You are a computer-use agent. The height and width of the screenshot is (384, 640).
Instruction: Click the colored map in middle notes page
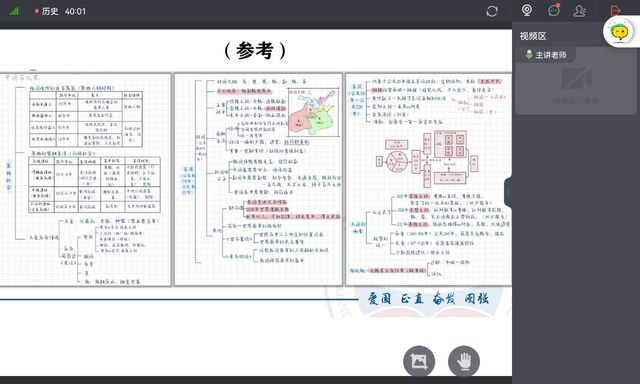(313, 112)
